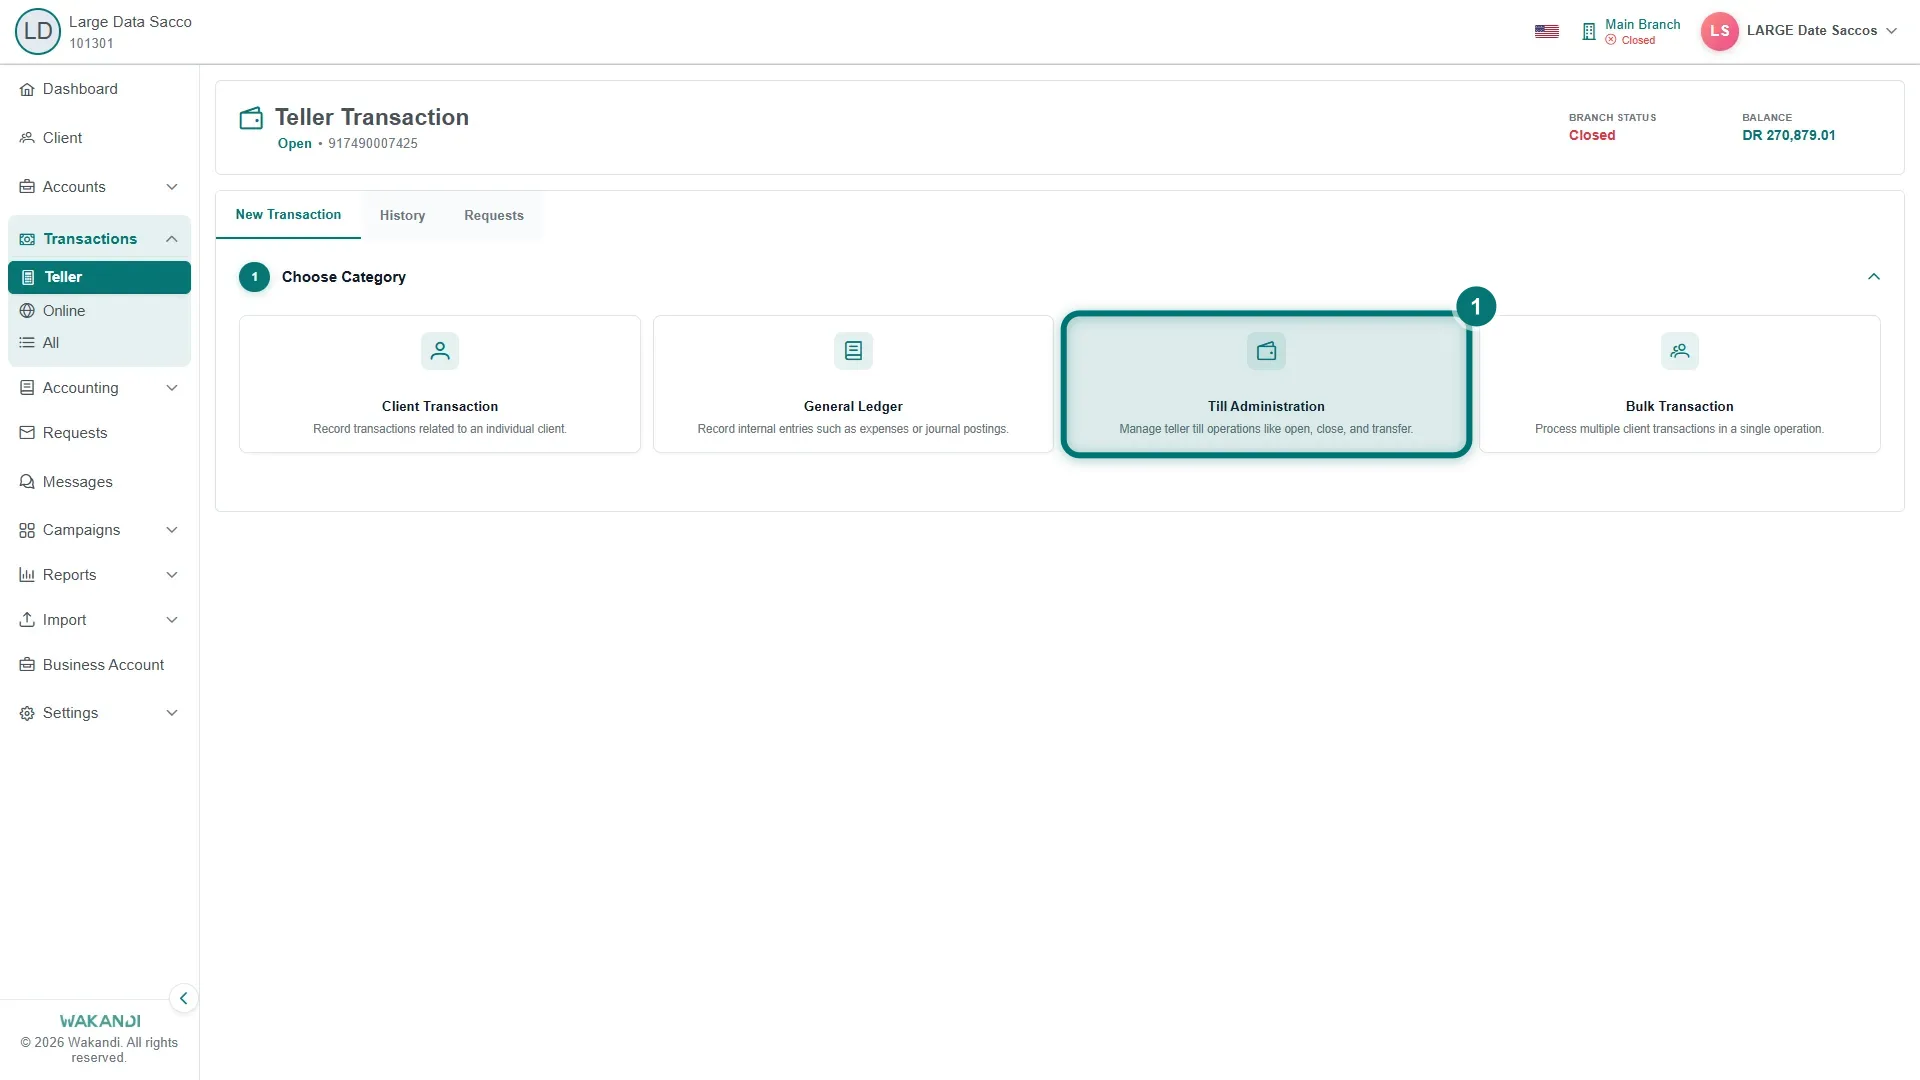Select Online under Transactions

64,311
